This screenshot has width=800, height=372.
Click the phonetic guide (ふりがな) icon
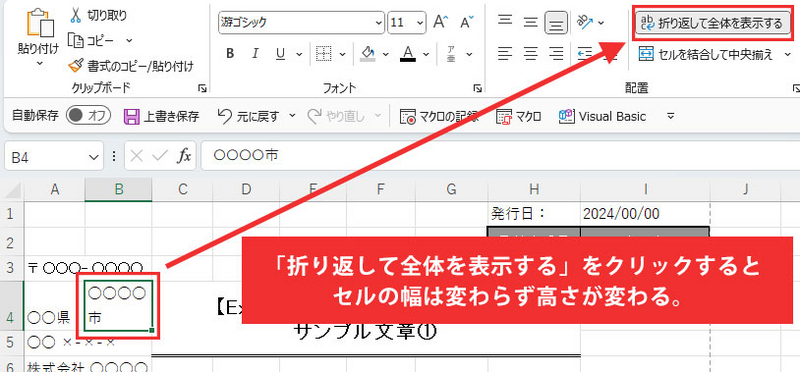[451, 53]
